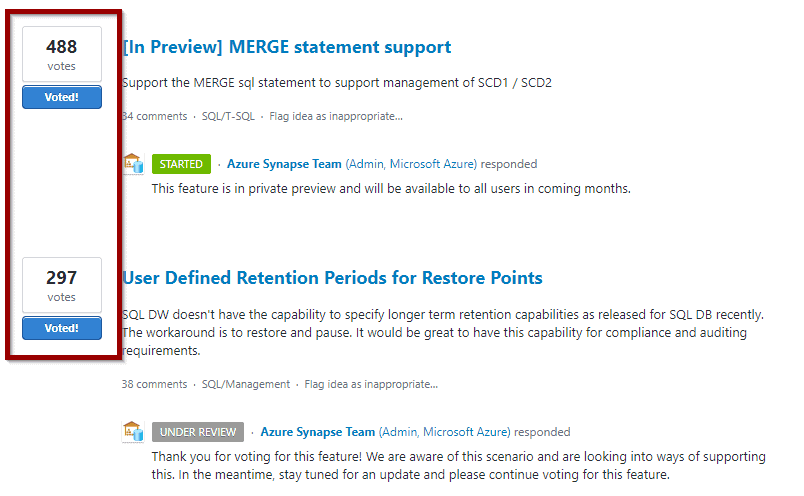Click the 488 votes counter box
The image size is (804, 496).
(62, 54)
